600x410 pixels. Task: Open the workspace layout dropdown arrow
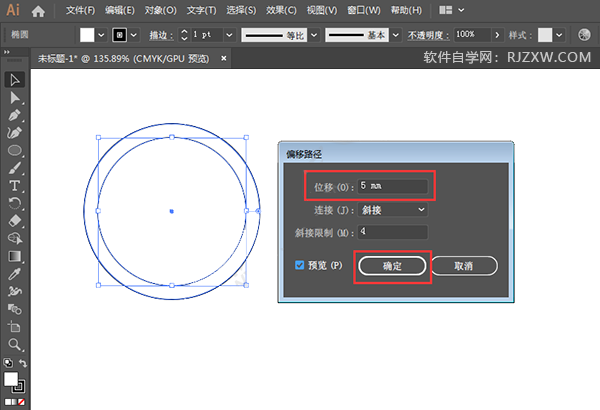click(x=461, y=10)
